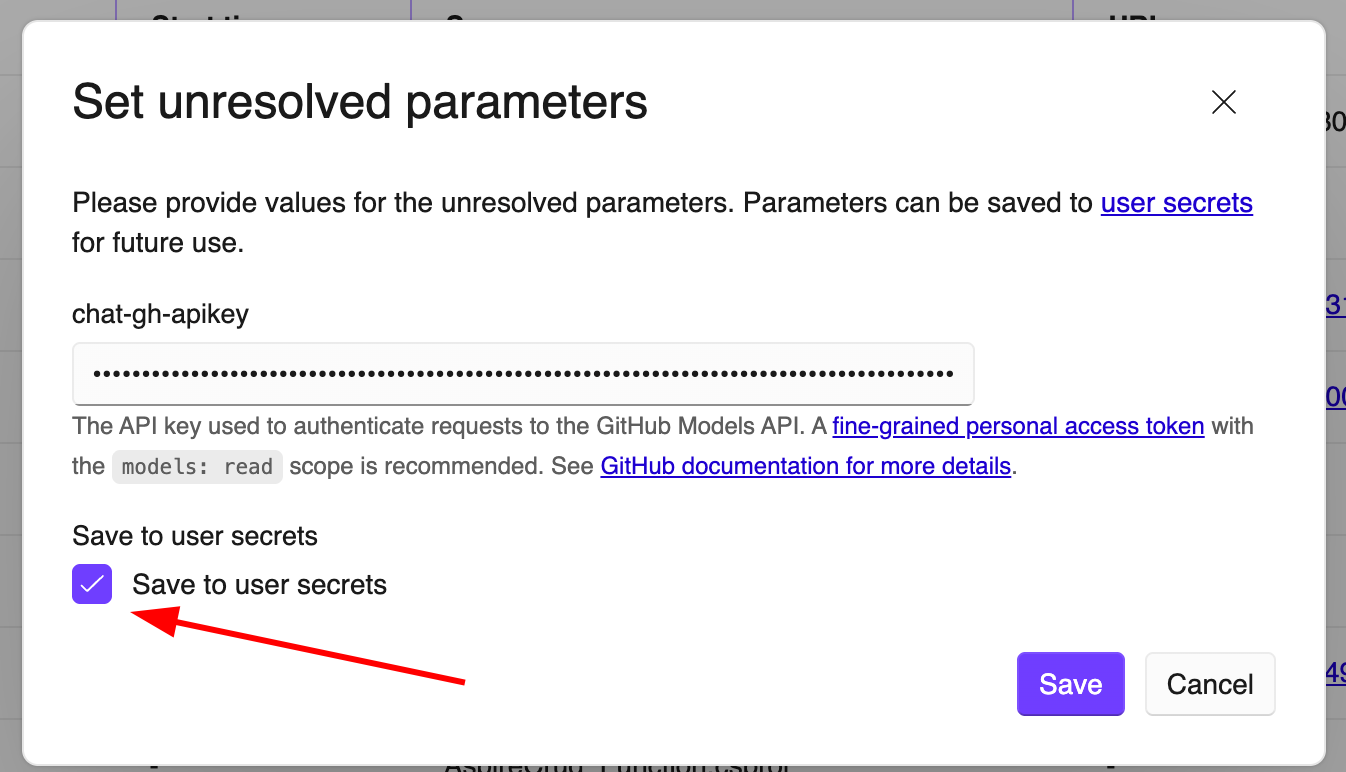
Task: Click the truncated background link beside the password field
Action: (1335, 397)
